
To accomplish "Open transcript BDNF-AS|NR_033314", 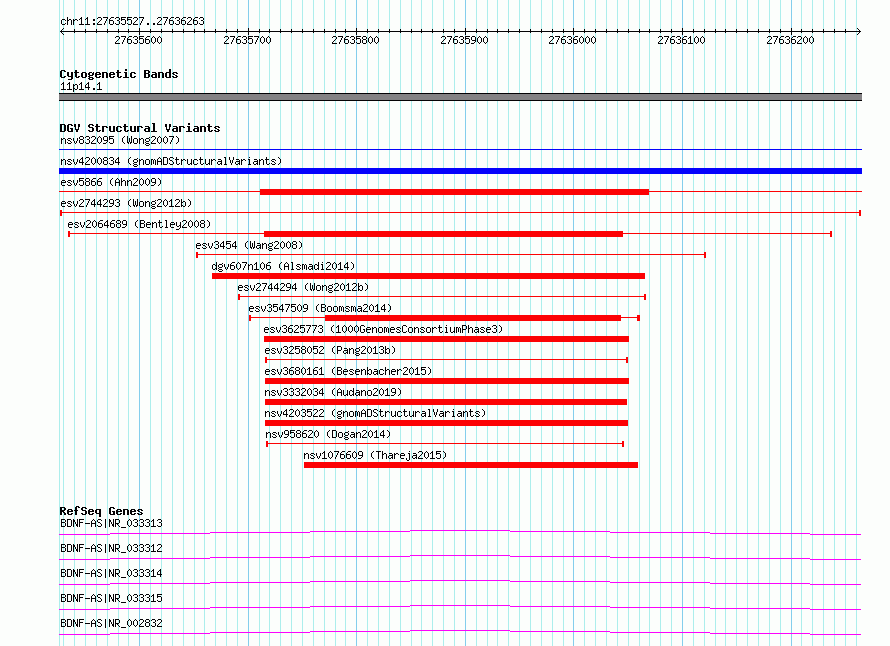I will [x=111, y=573].
